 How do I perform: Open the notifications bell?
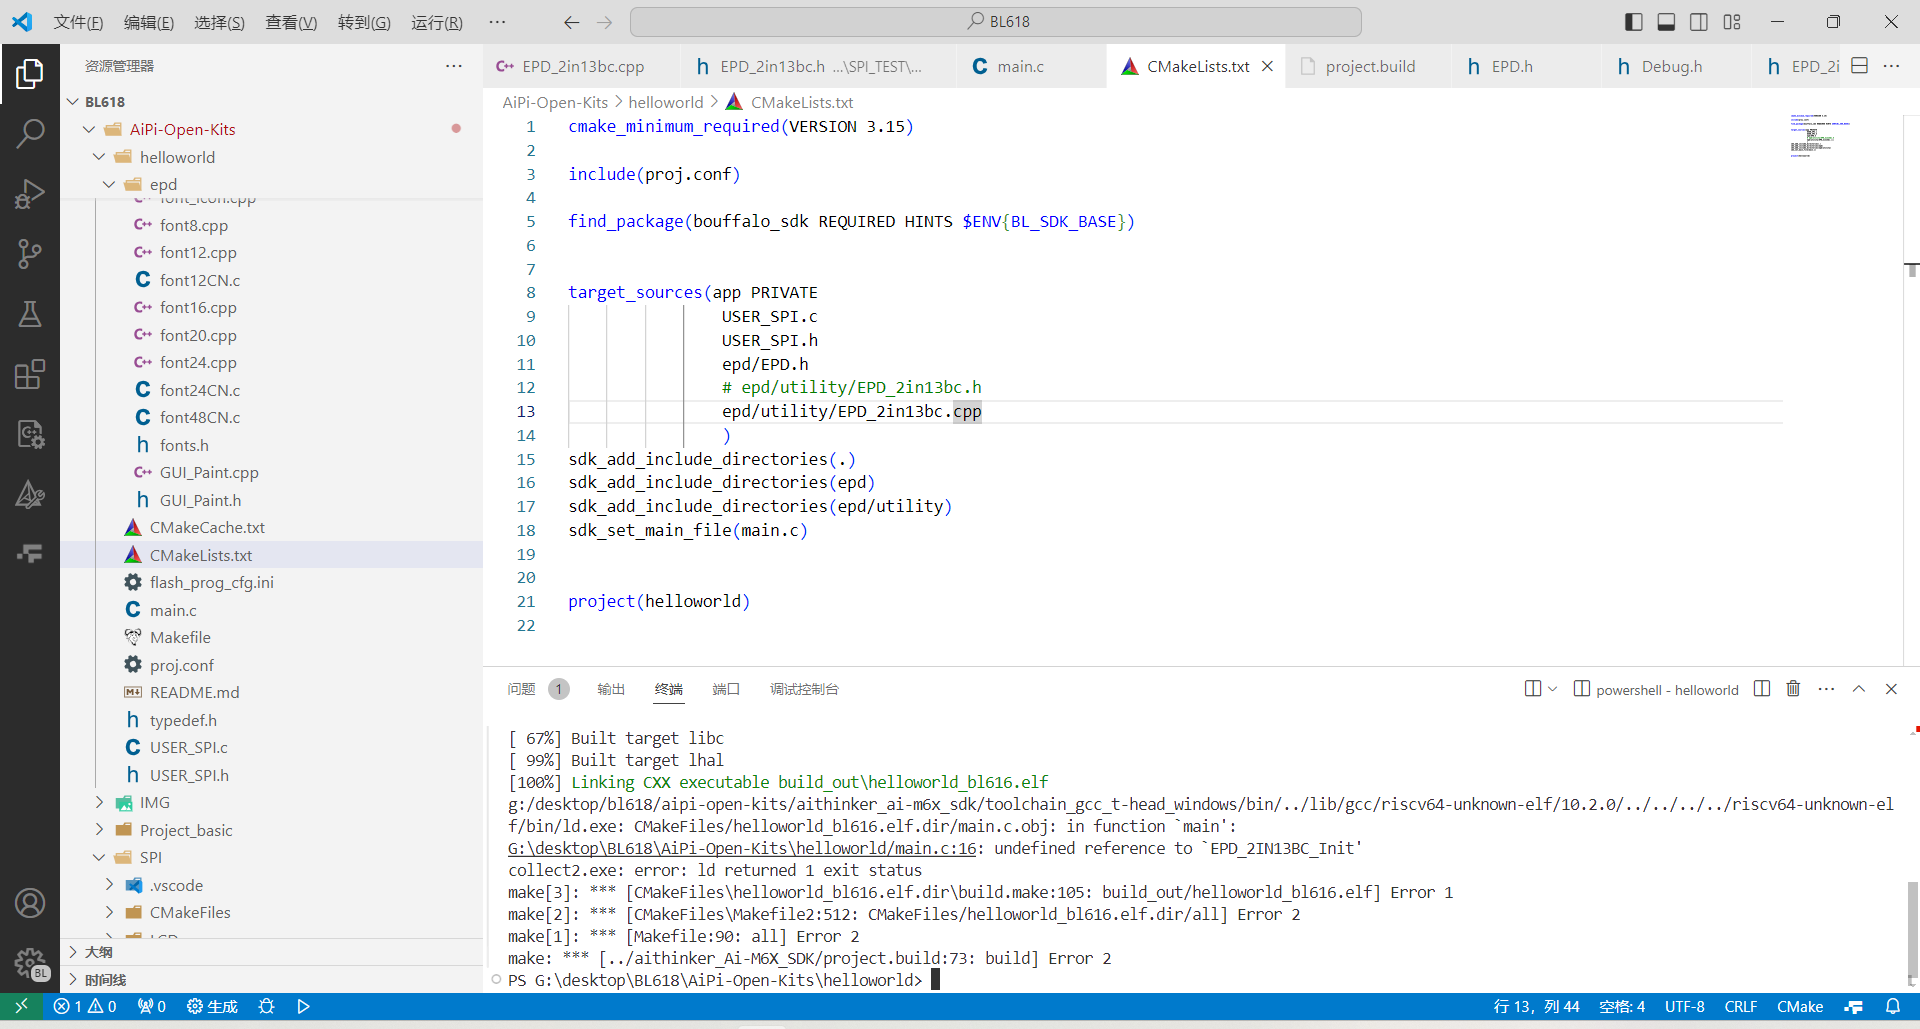point(1893,1006)
